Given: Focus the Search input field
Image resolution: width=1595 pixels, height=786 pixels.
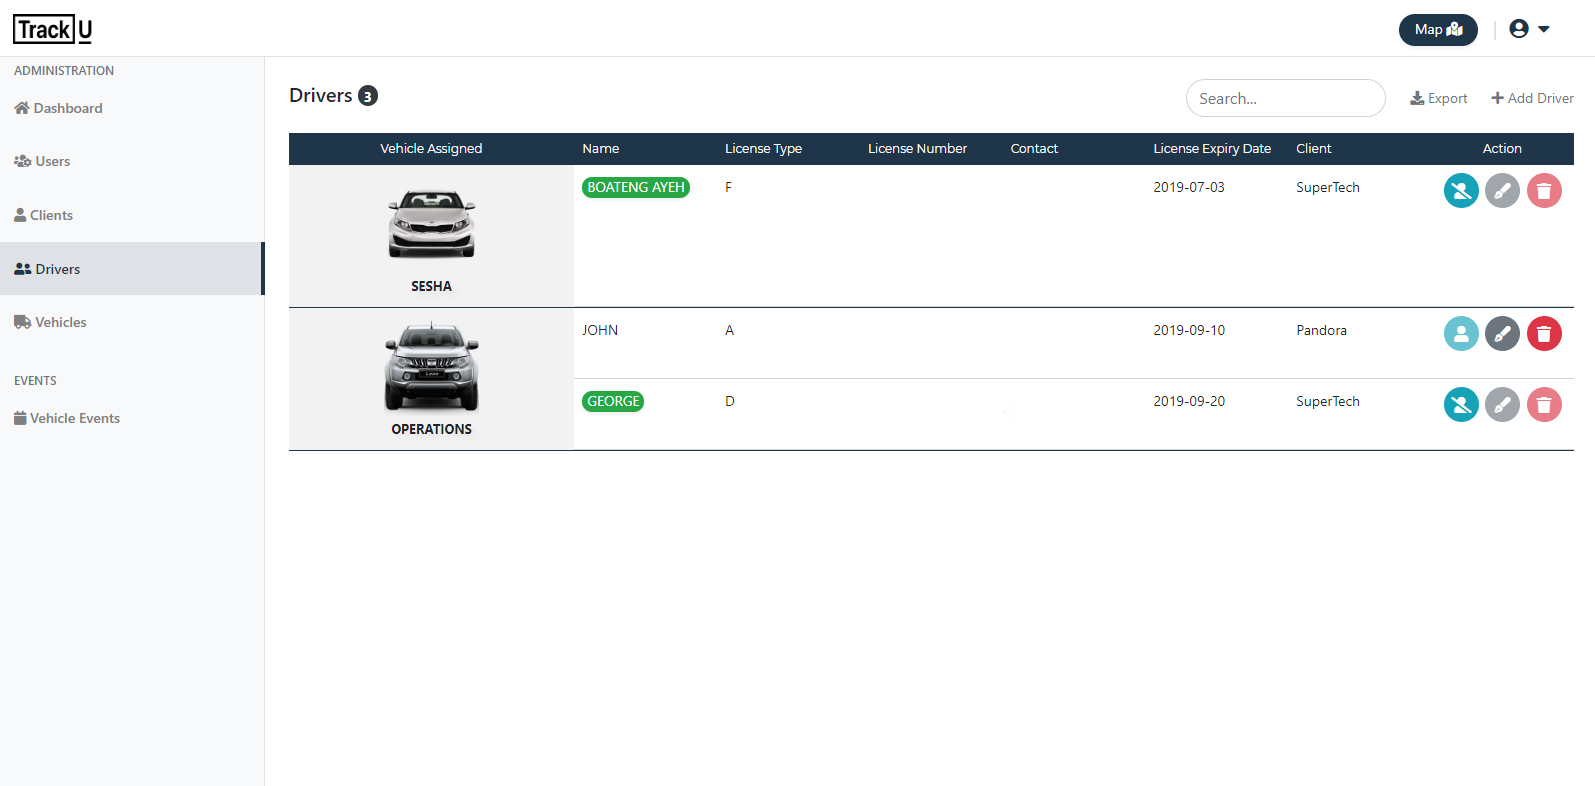Looking at the screenshot, I should tap(1286, 98).
